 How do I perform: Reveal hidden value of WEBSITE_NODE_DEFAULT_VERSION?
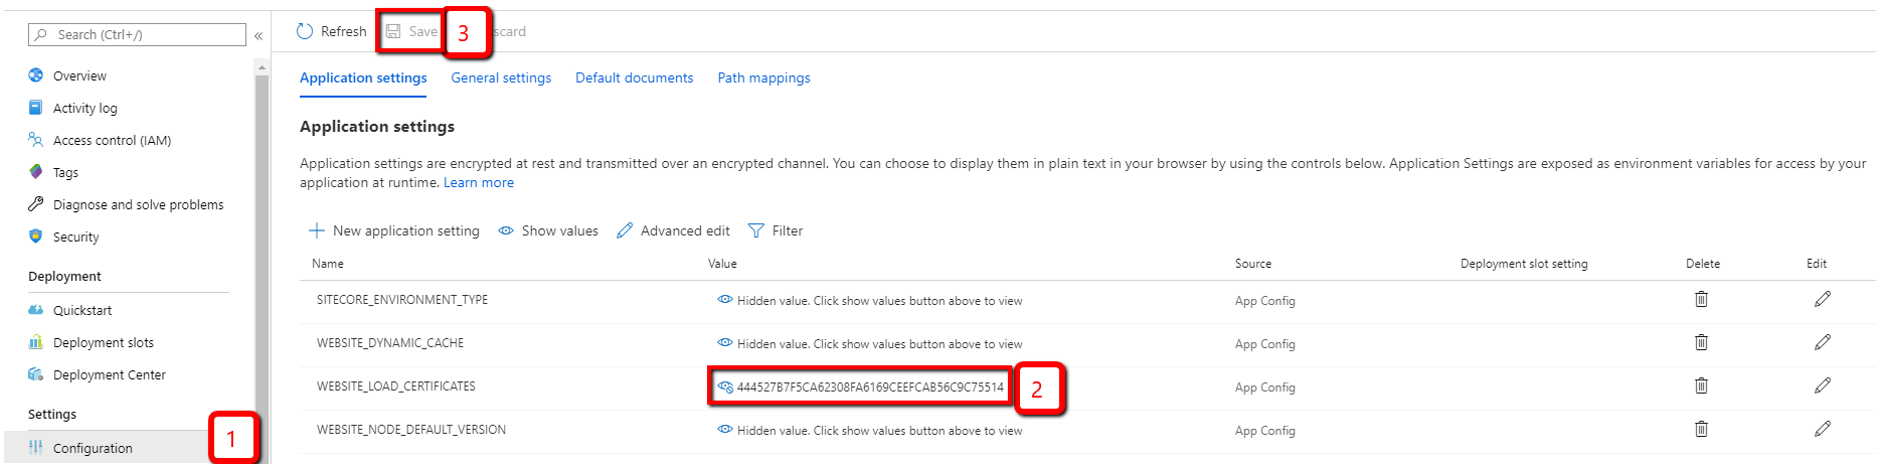[725, 430]
